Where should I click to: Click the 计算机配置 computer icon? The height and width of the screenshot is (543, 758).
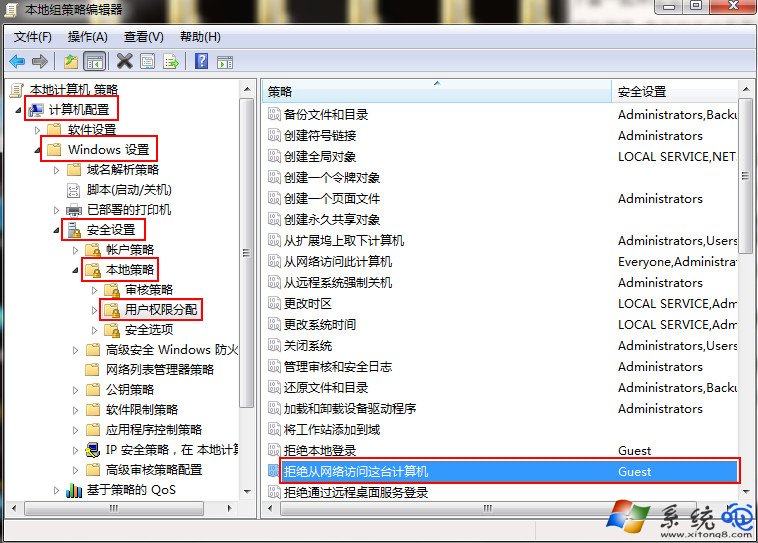36,110
